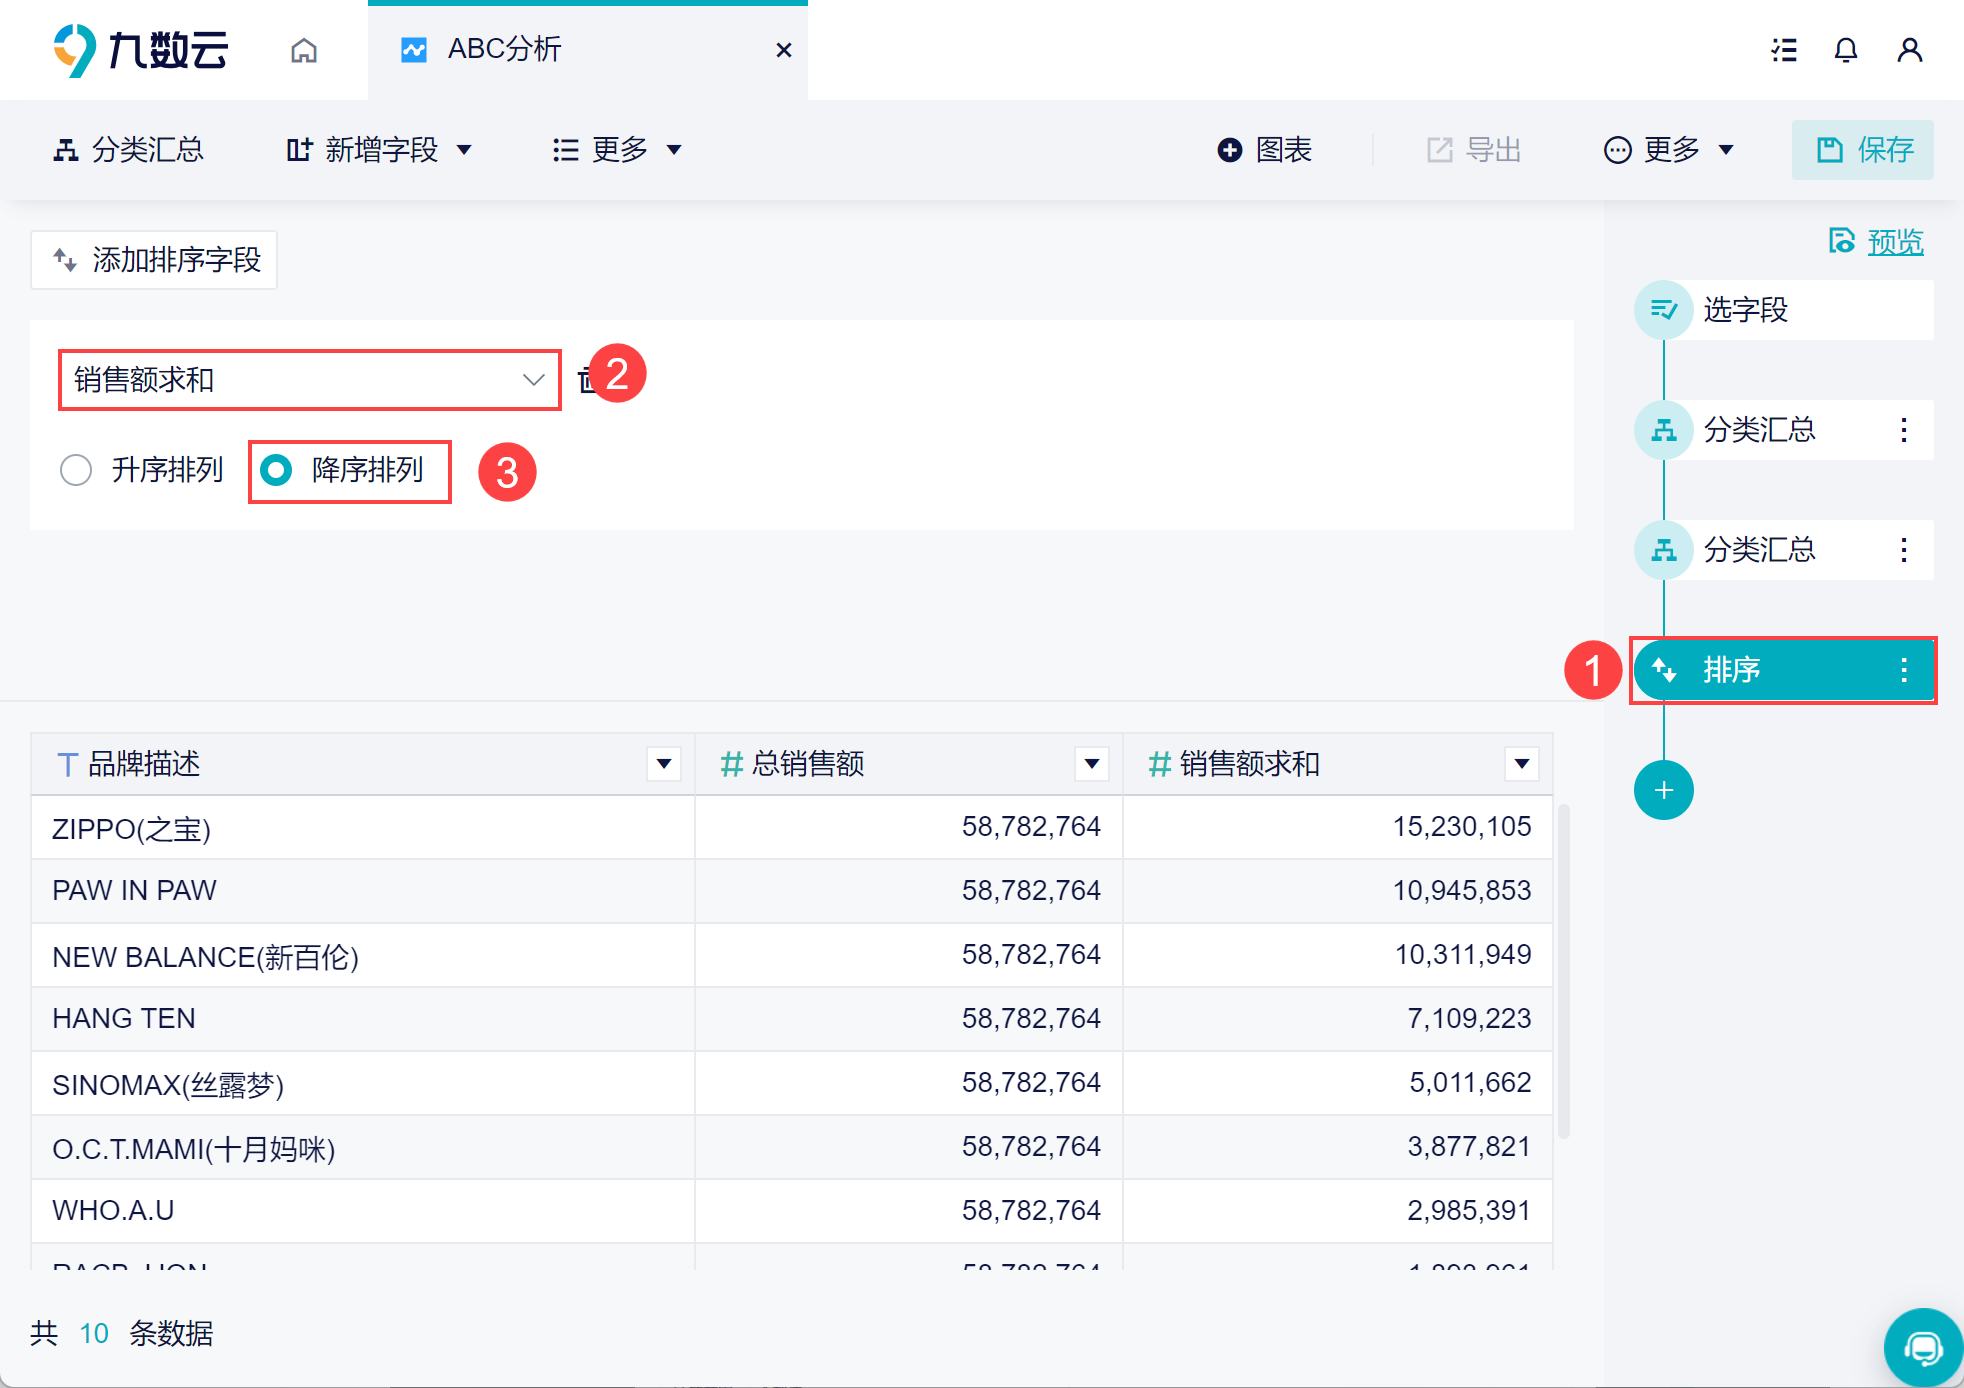Open the notifications bell
This screenshot has height=1388, width=1964.
coord(1846,50)
